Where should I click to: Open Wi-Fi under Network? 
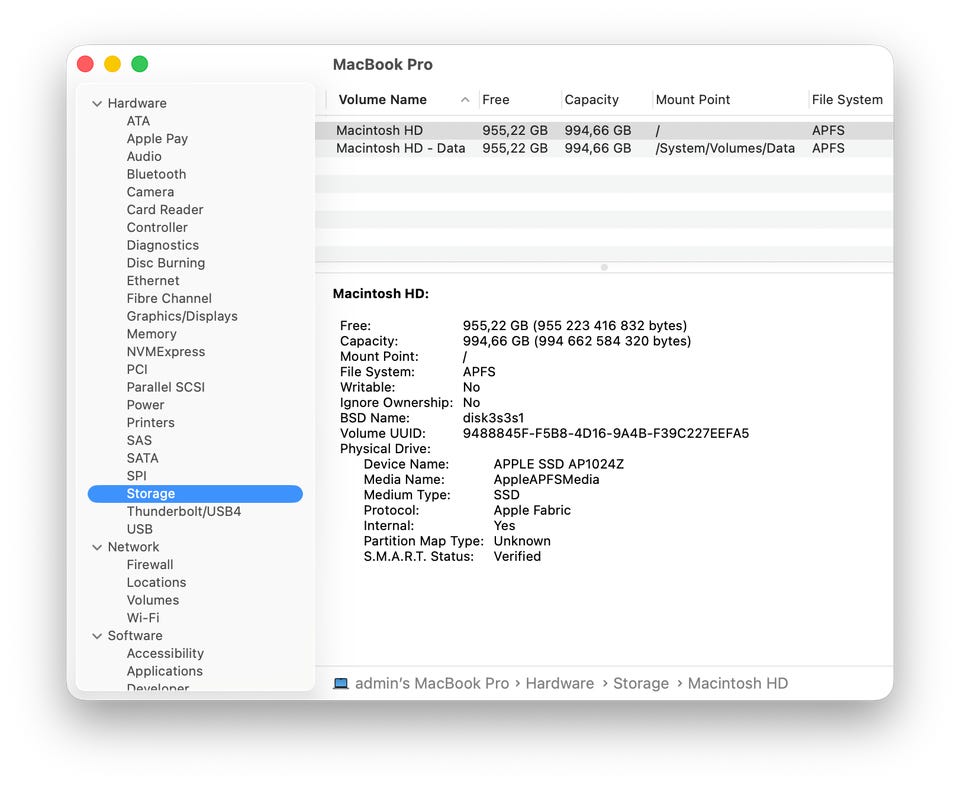[143, 618]
